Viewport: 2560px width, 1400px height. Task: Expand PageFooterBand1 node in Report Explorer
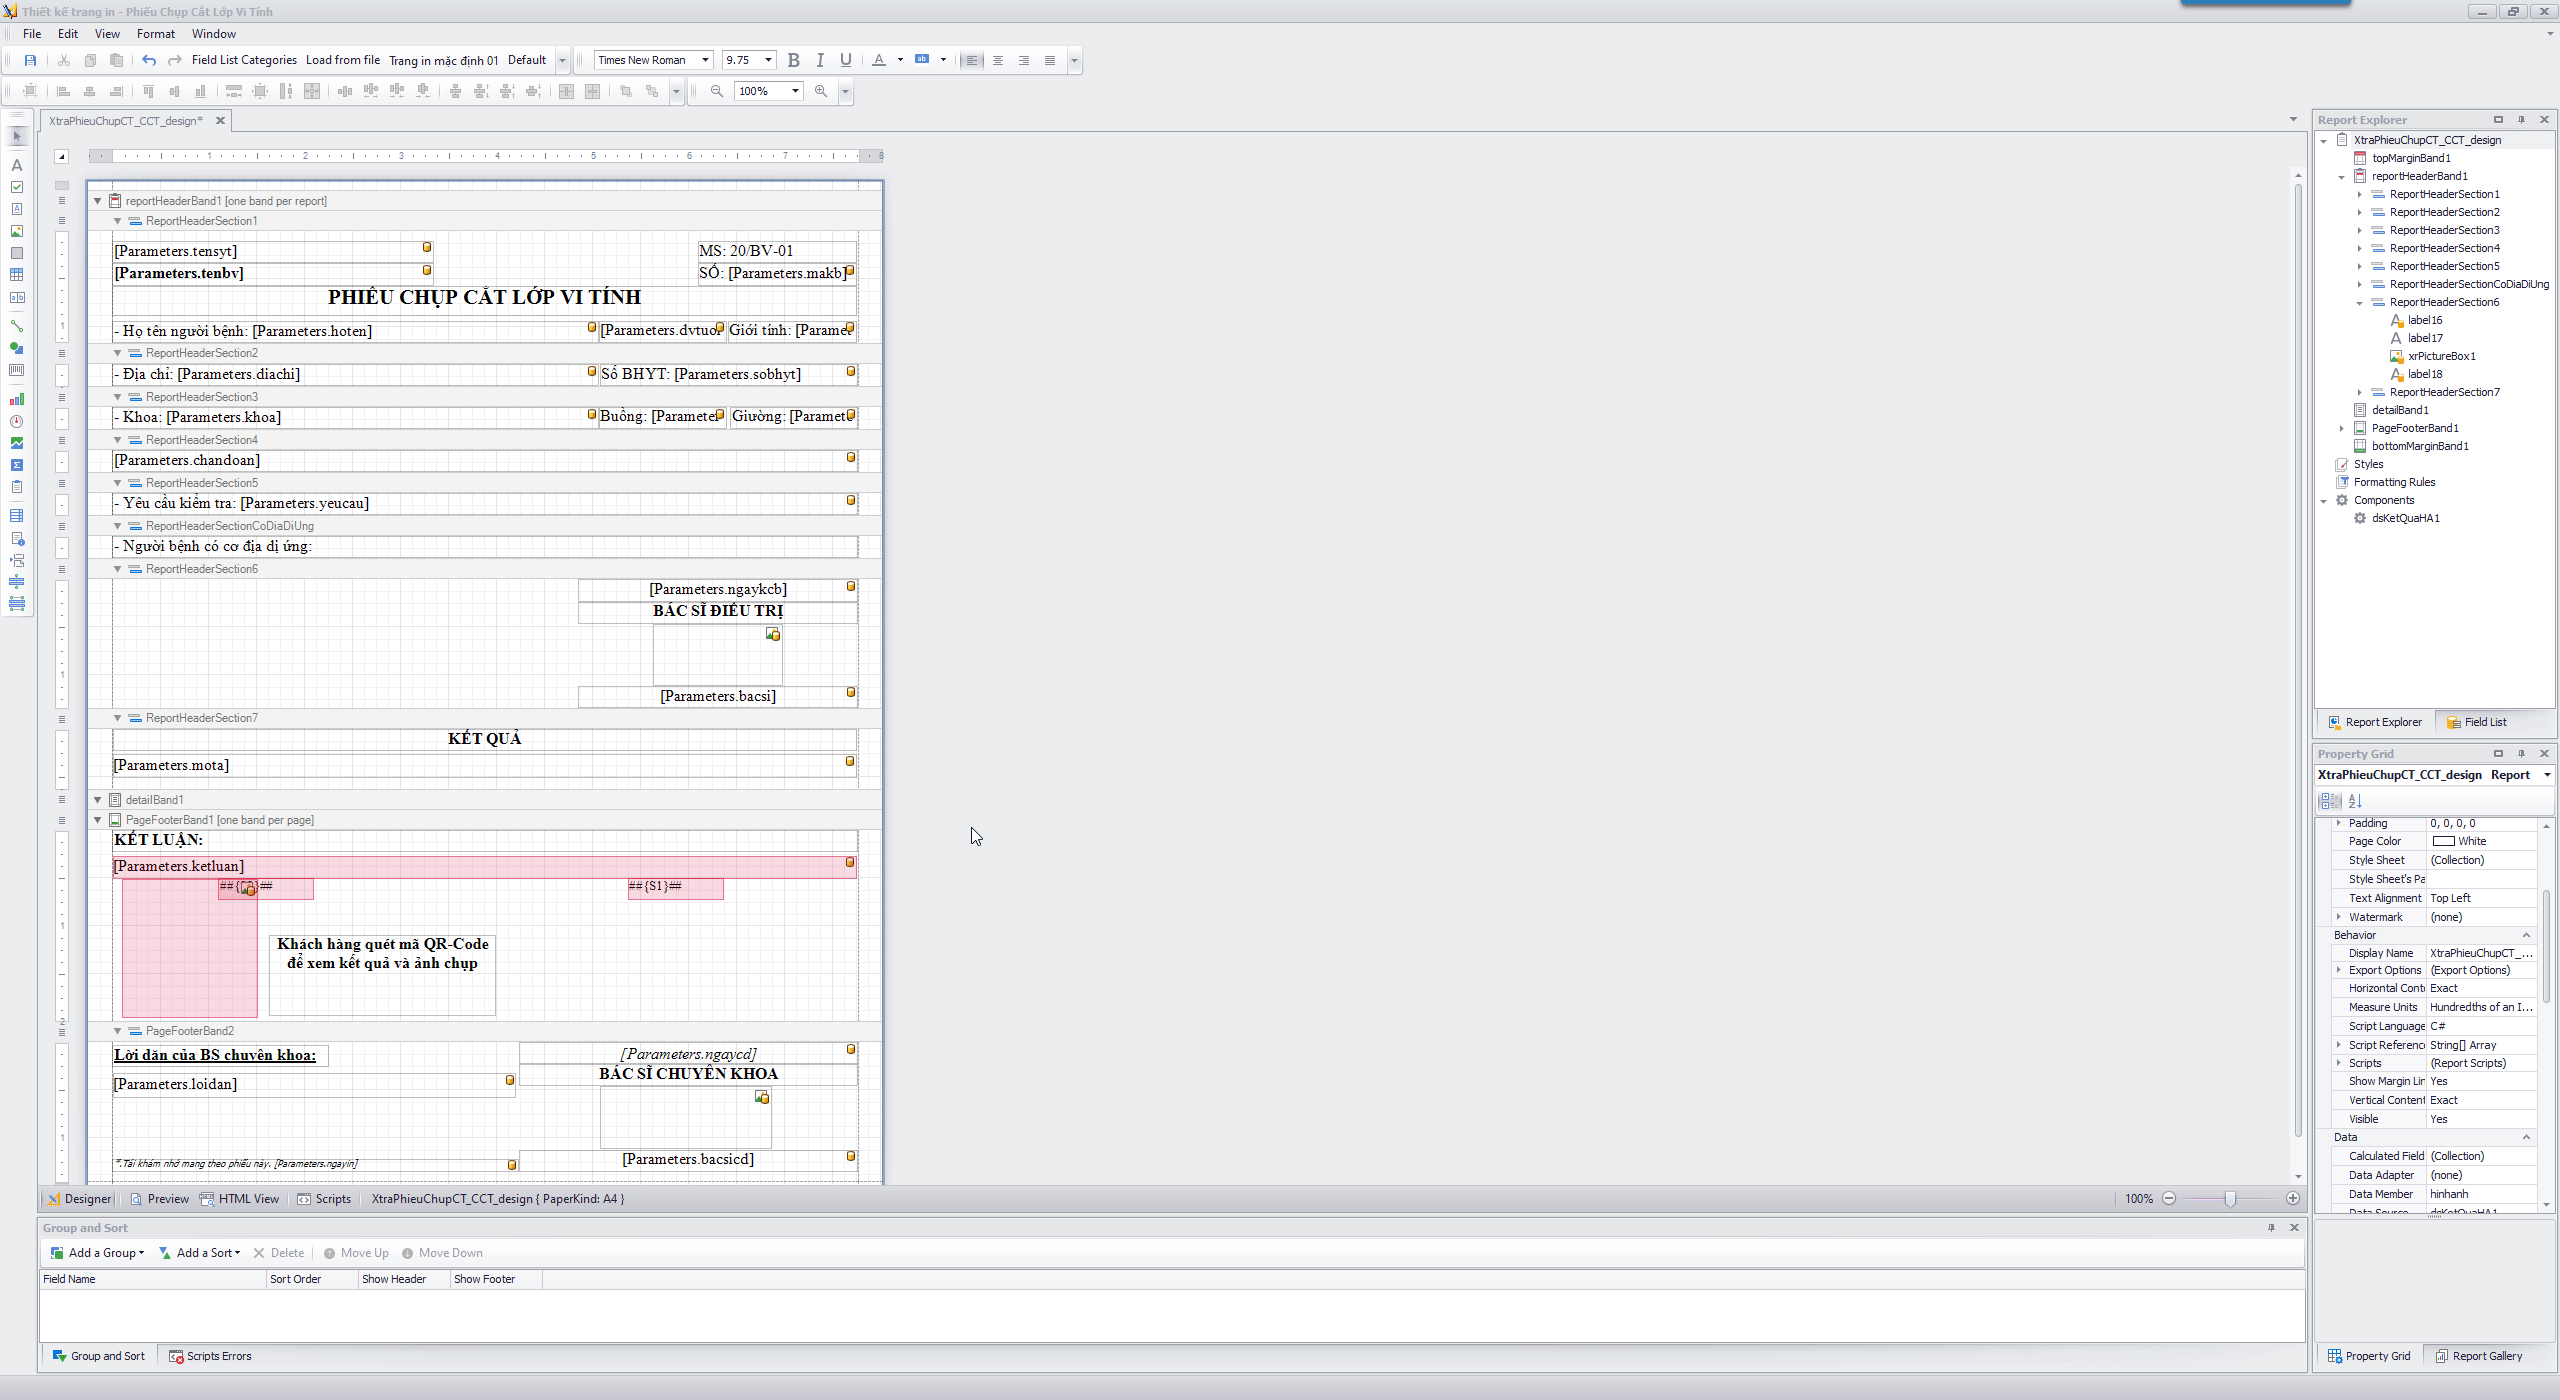[x=2342, y=428]
